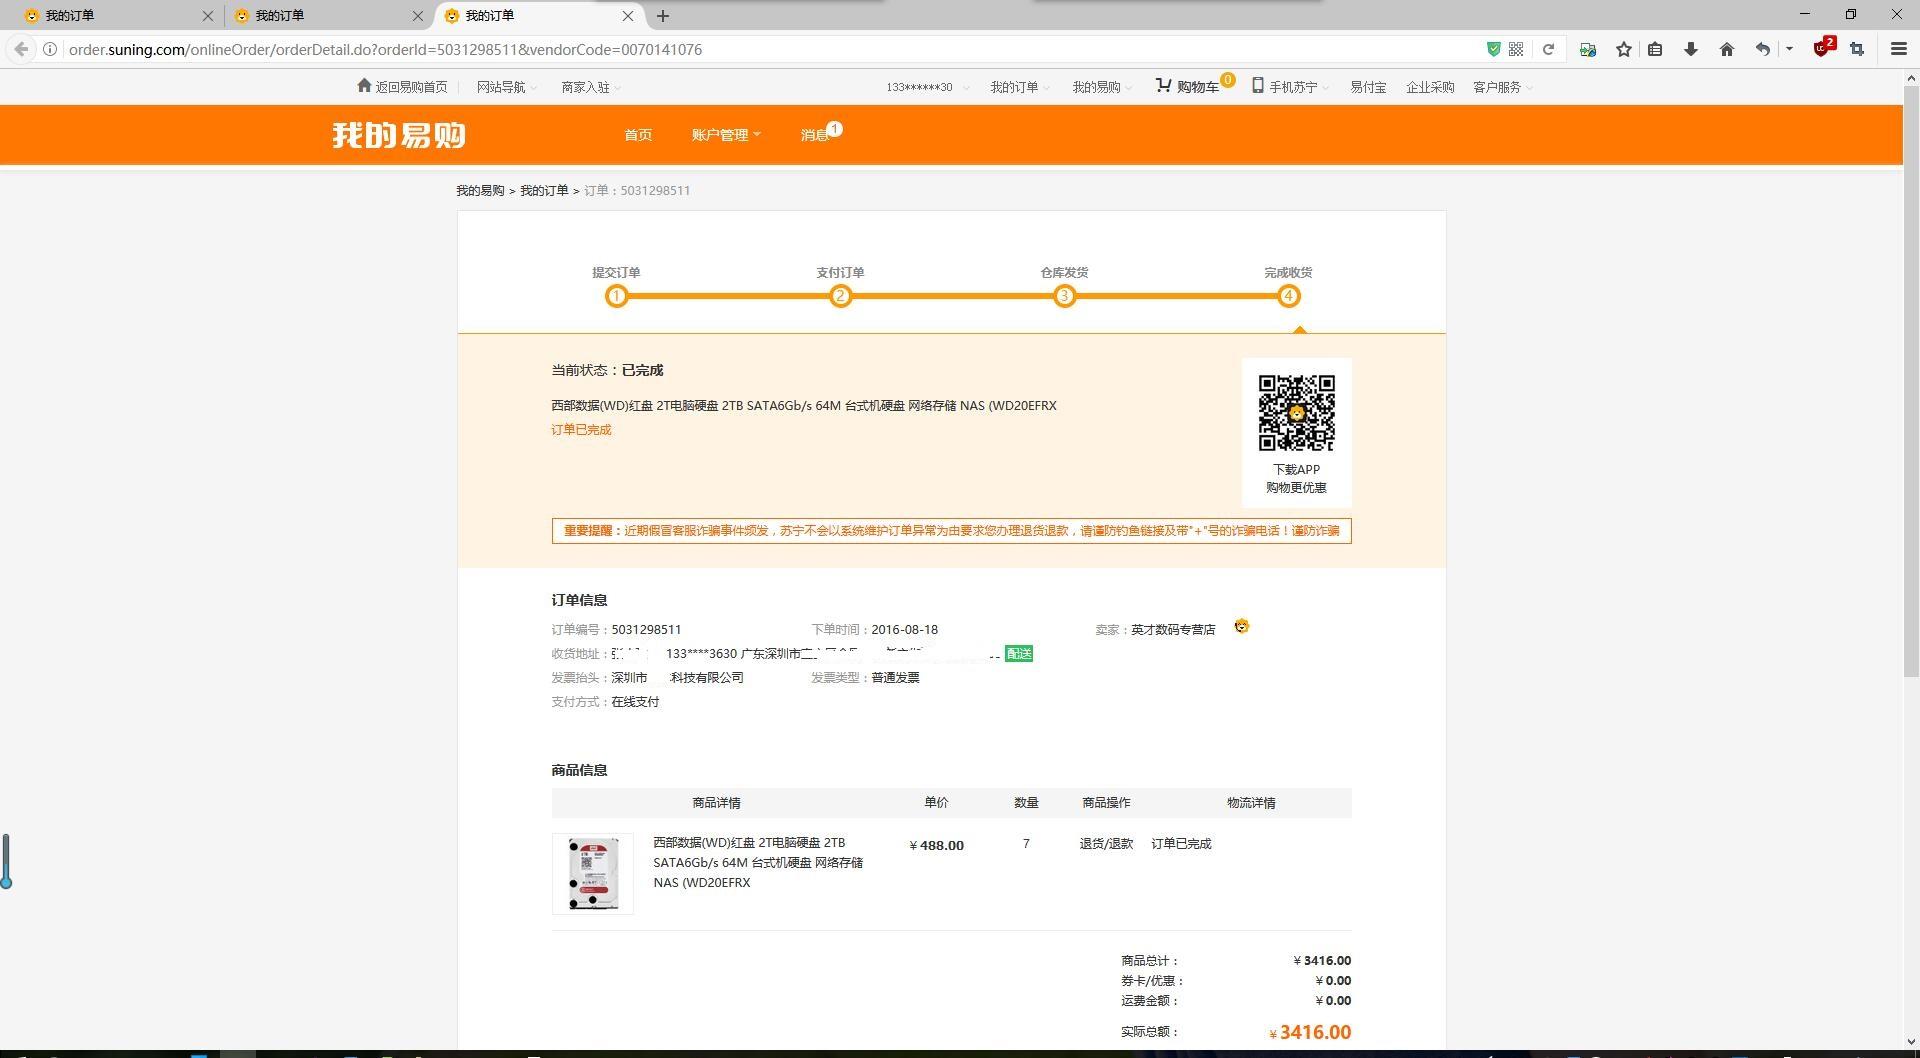Click the shopping cart 购物车 icon
The image size is (1920, 1058).
1163,86
